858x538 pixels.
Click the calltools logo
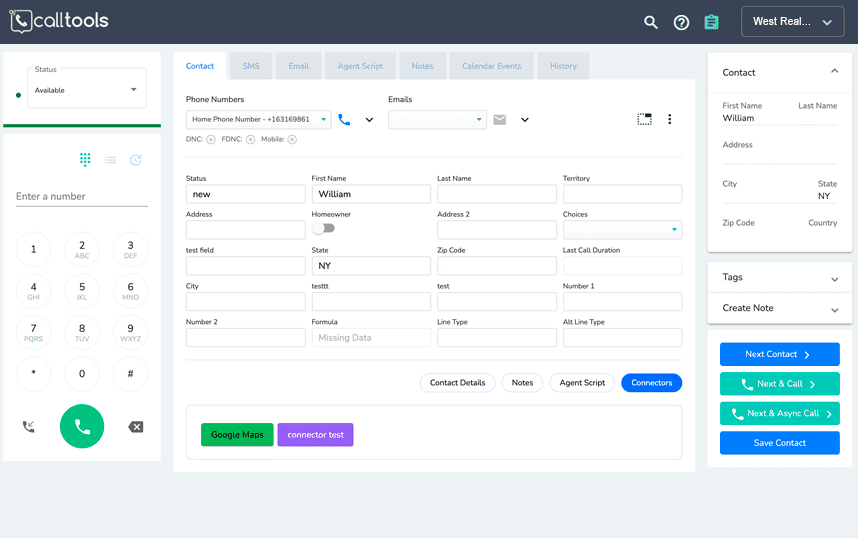click(59, 21)
